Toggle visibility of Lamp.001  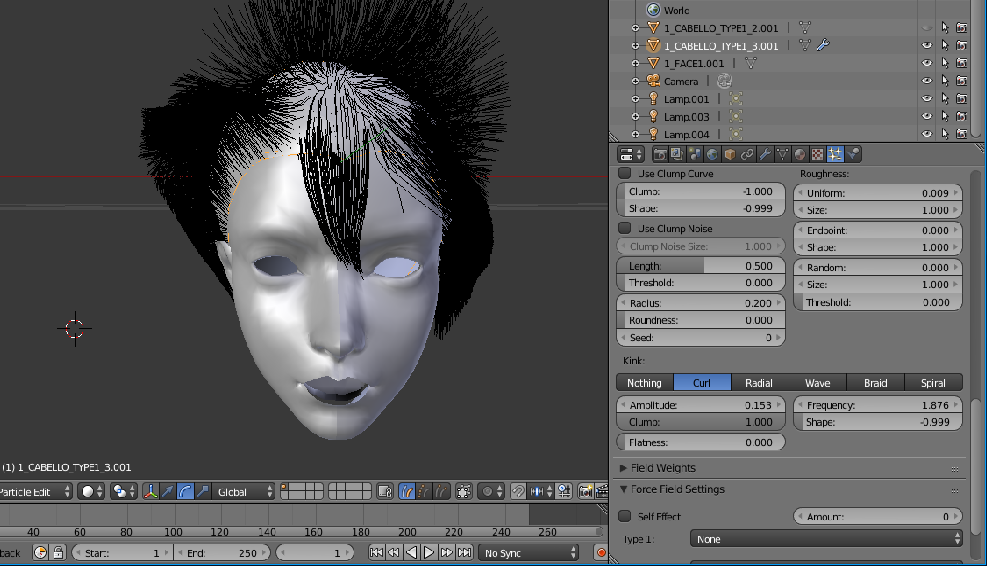pos(927,99)
